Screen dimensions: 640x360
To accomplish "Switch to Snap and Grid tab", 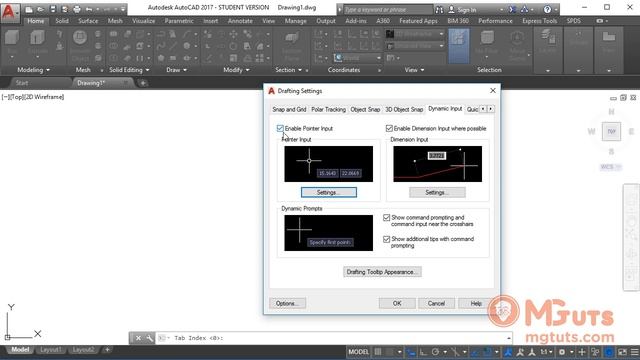I will click(289, 109).
